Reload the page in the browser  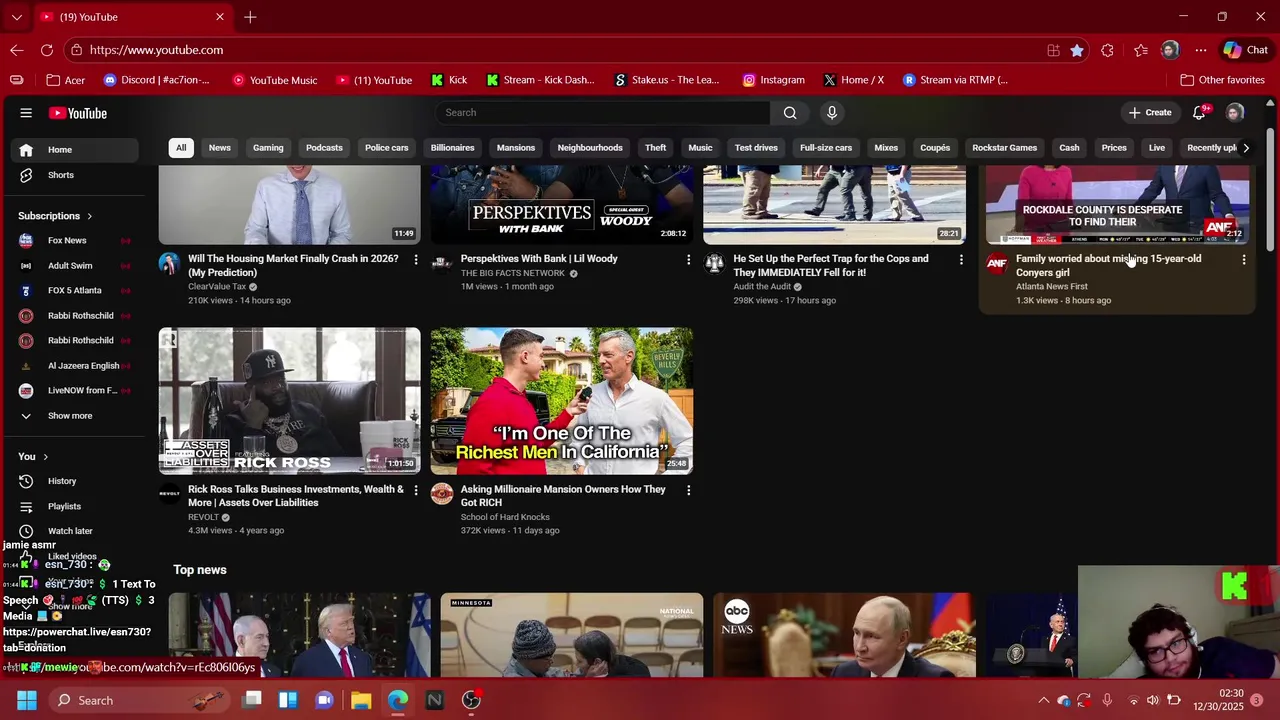click(x=47, y=50)
